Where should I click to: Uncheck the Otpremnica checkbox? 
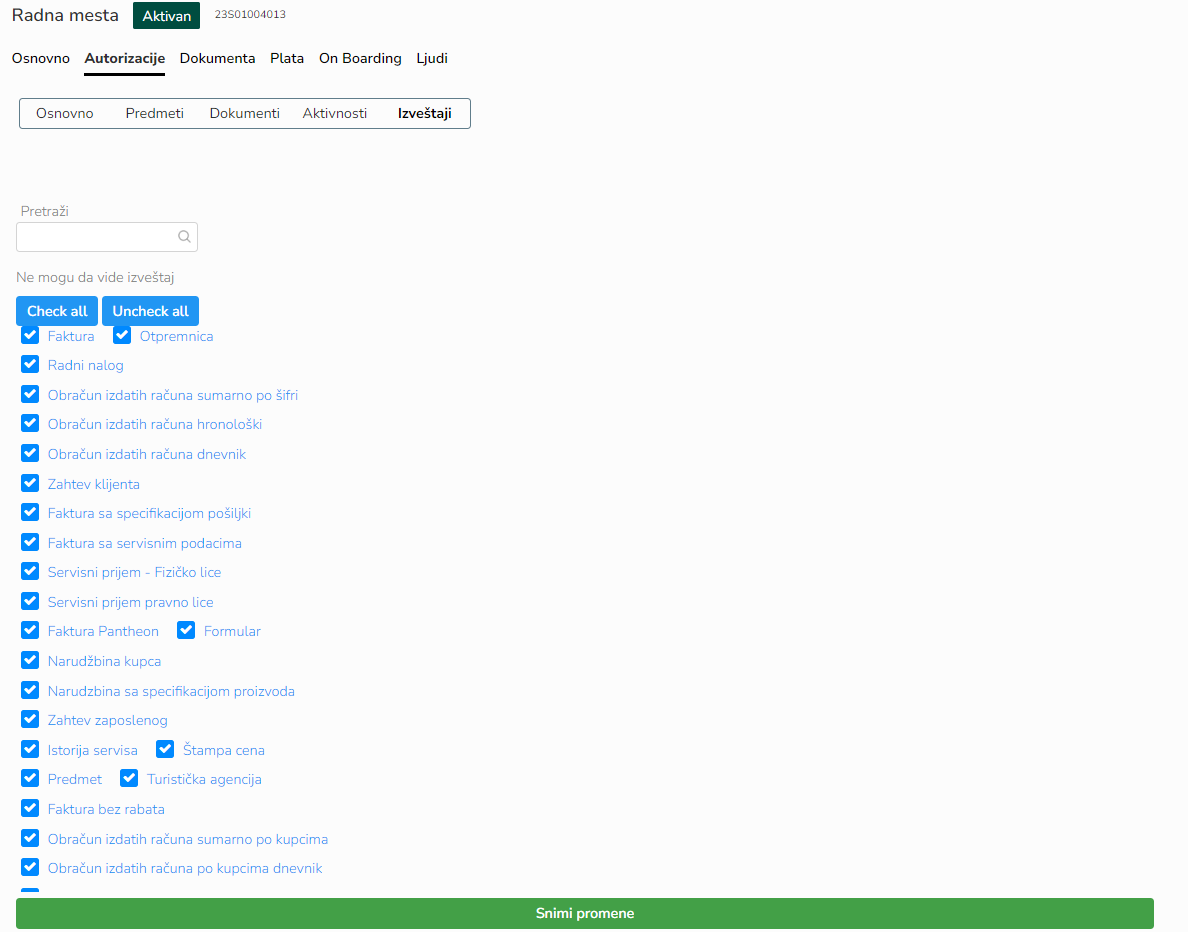click(122, 335)
